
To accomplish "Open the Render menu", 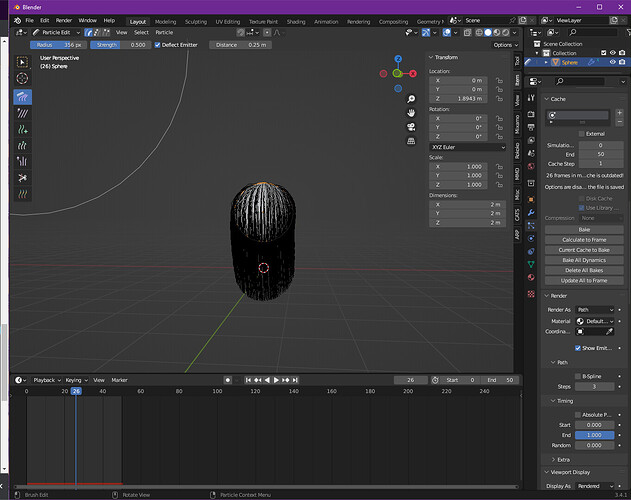I will 64,21.
